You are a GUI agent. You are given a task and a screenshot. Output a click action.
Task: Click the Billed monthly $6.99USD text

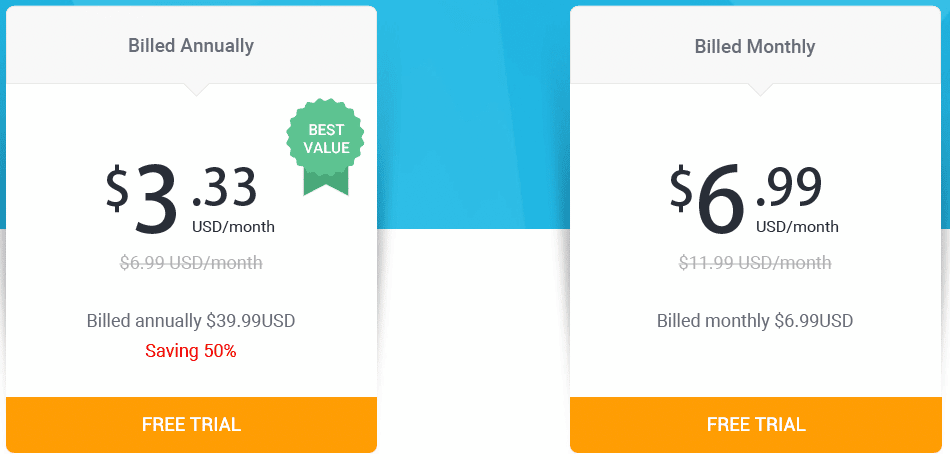pyautogui.click(x=755, y=321)
